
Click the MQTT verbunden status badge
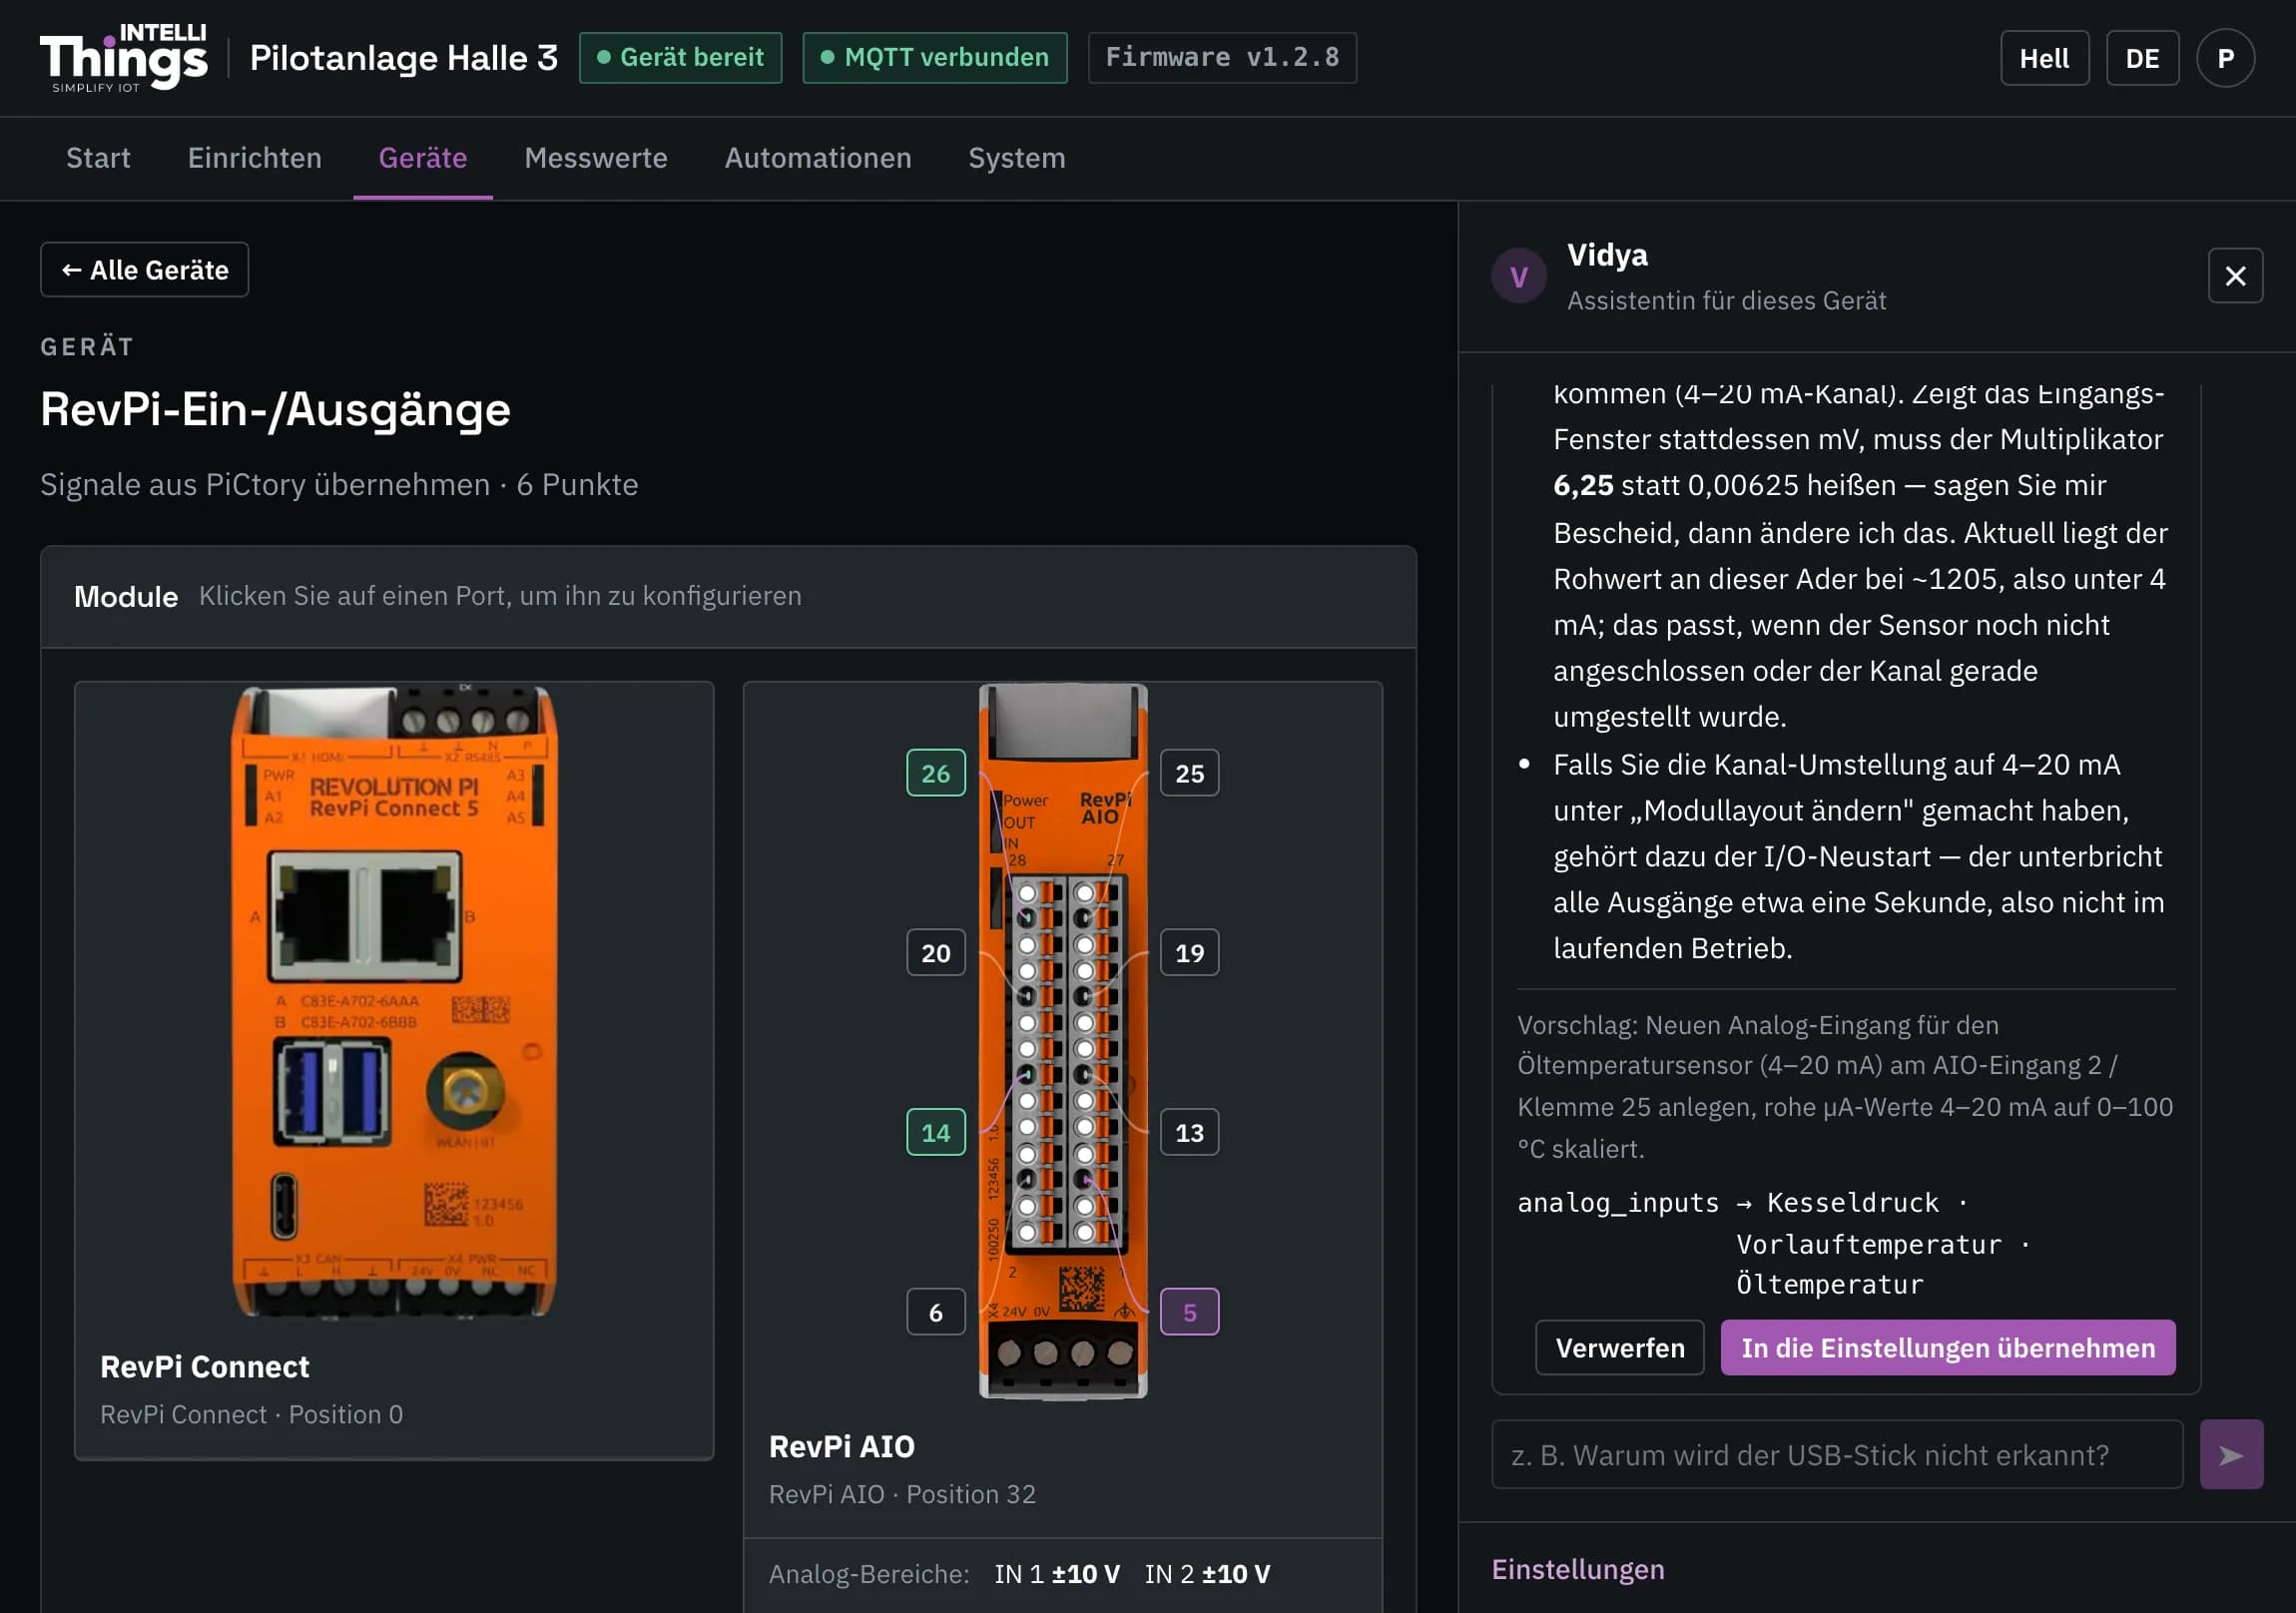(935, 57)
